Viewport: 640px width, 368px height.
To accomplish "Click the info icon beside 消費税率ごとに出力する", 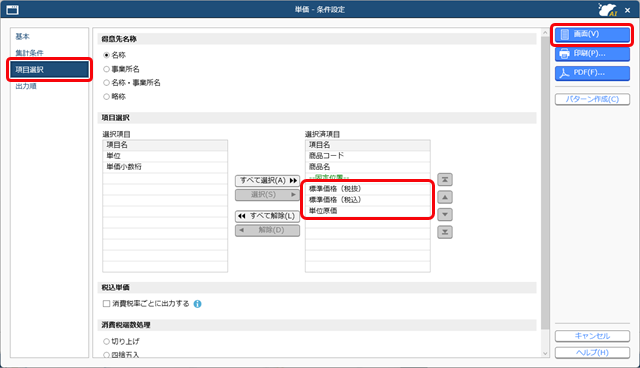I will point(198,304).
